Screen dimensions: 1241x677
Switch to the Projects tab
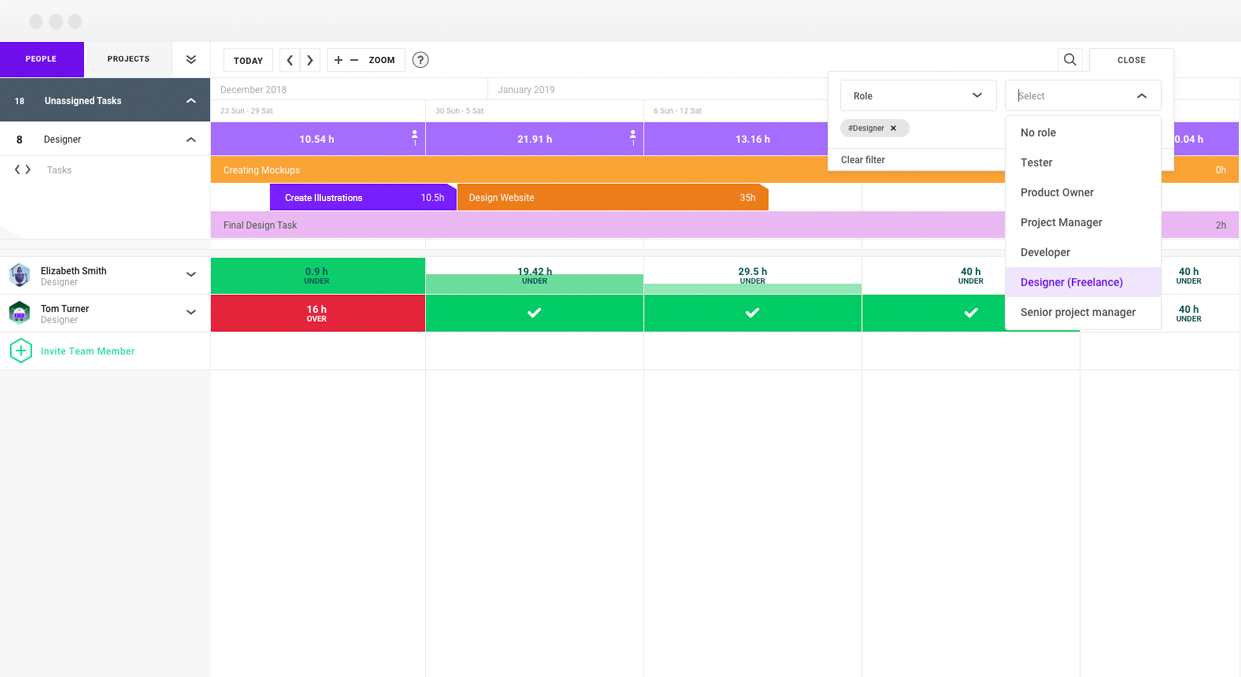128,59
